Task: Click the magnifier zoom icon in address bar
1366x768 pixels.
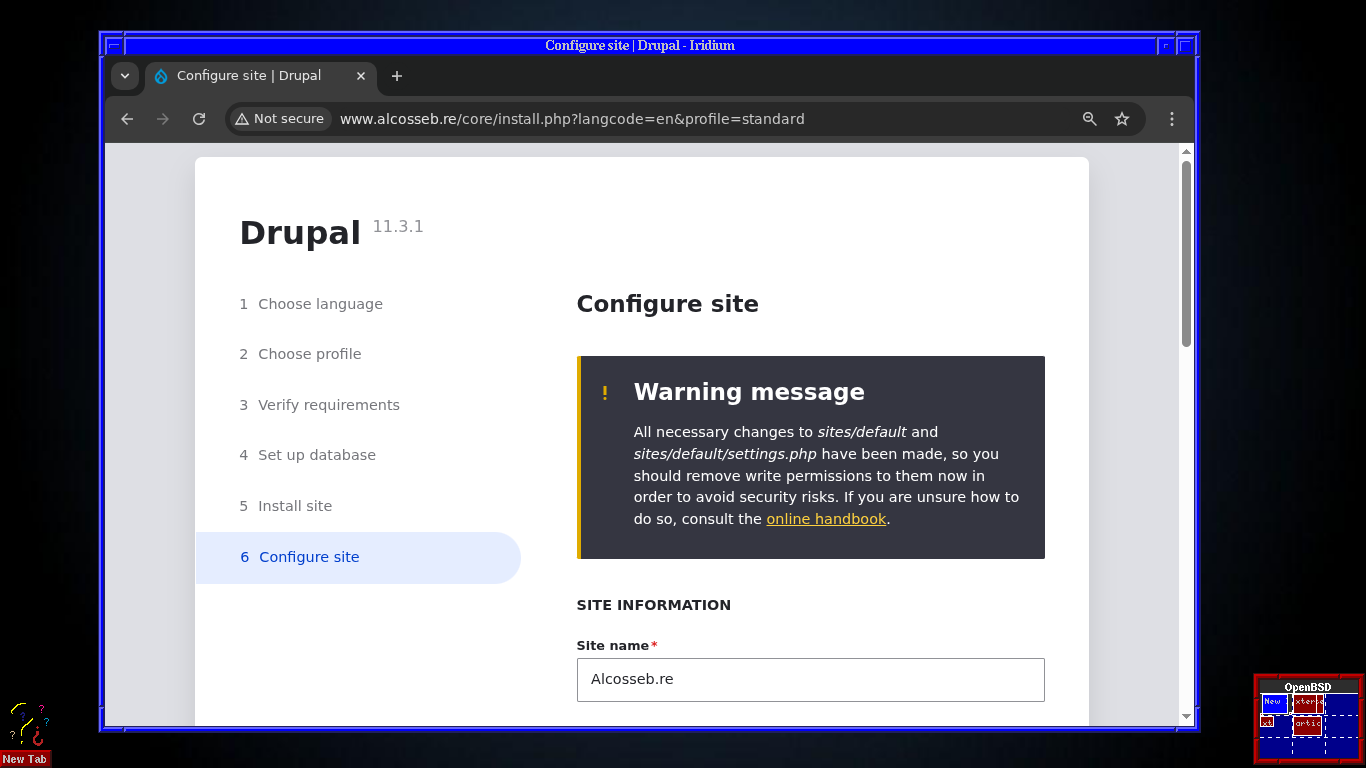Action: tap(1089, 118)
